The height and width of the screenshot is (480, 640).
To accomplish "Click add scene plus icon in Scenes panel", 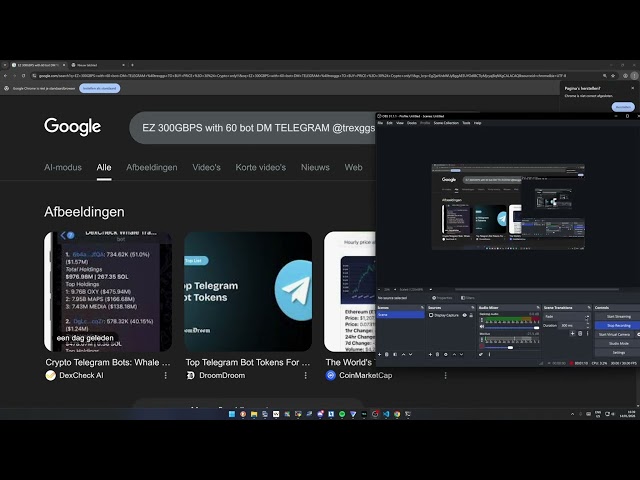I will point(381,354).
